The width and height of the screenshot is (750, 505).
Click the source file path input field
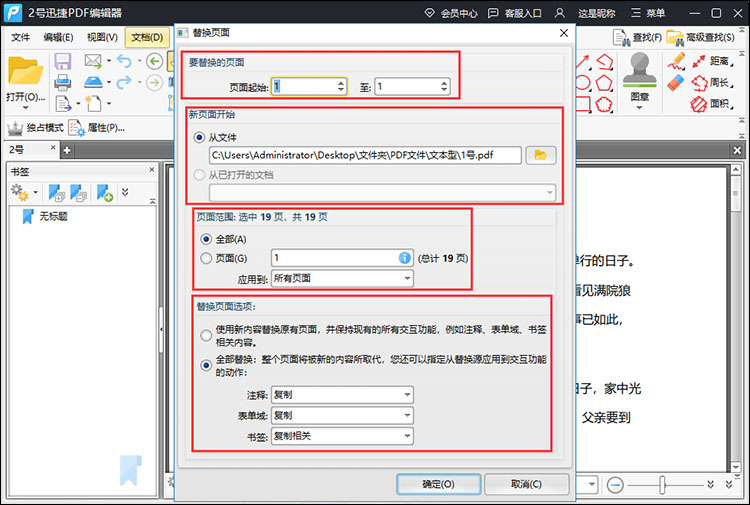point(365,155)
